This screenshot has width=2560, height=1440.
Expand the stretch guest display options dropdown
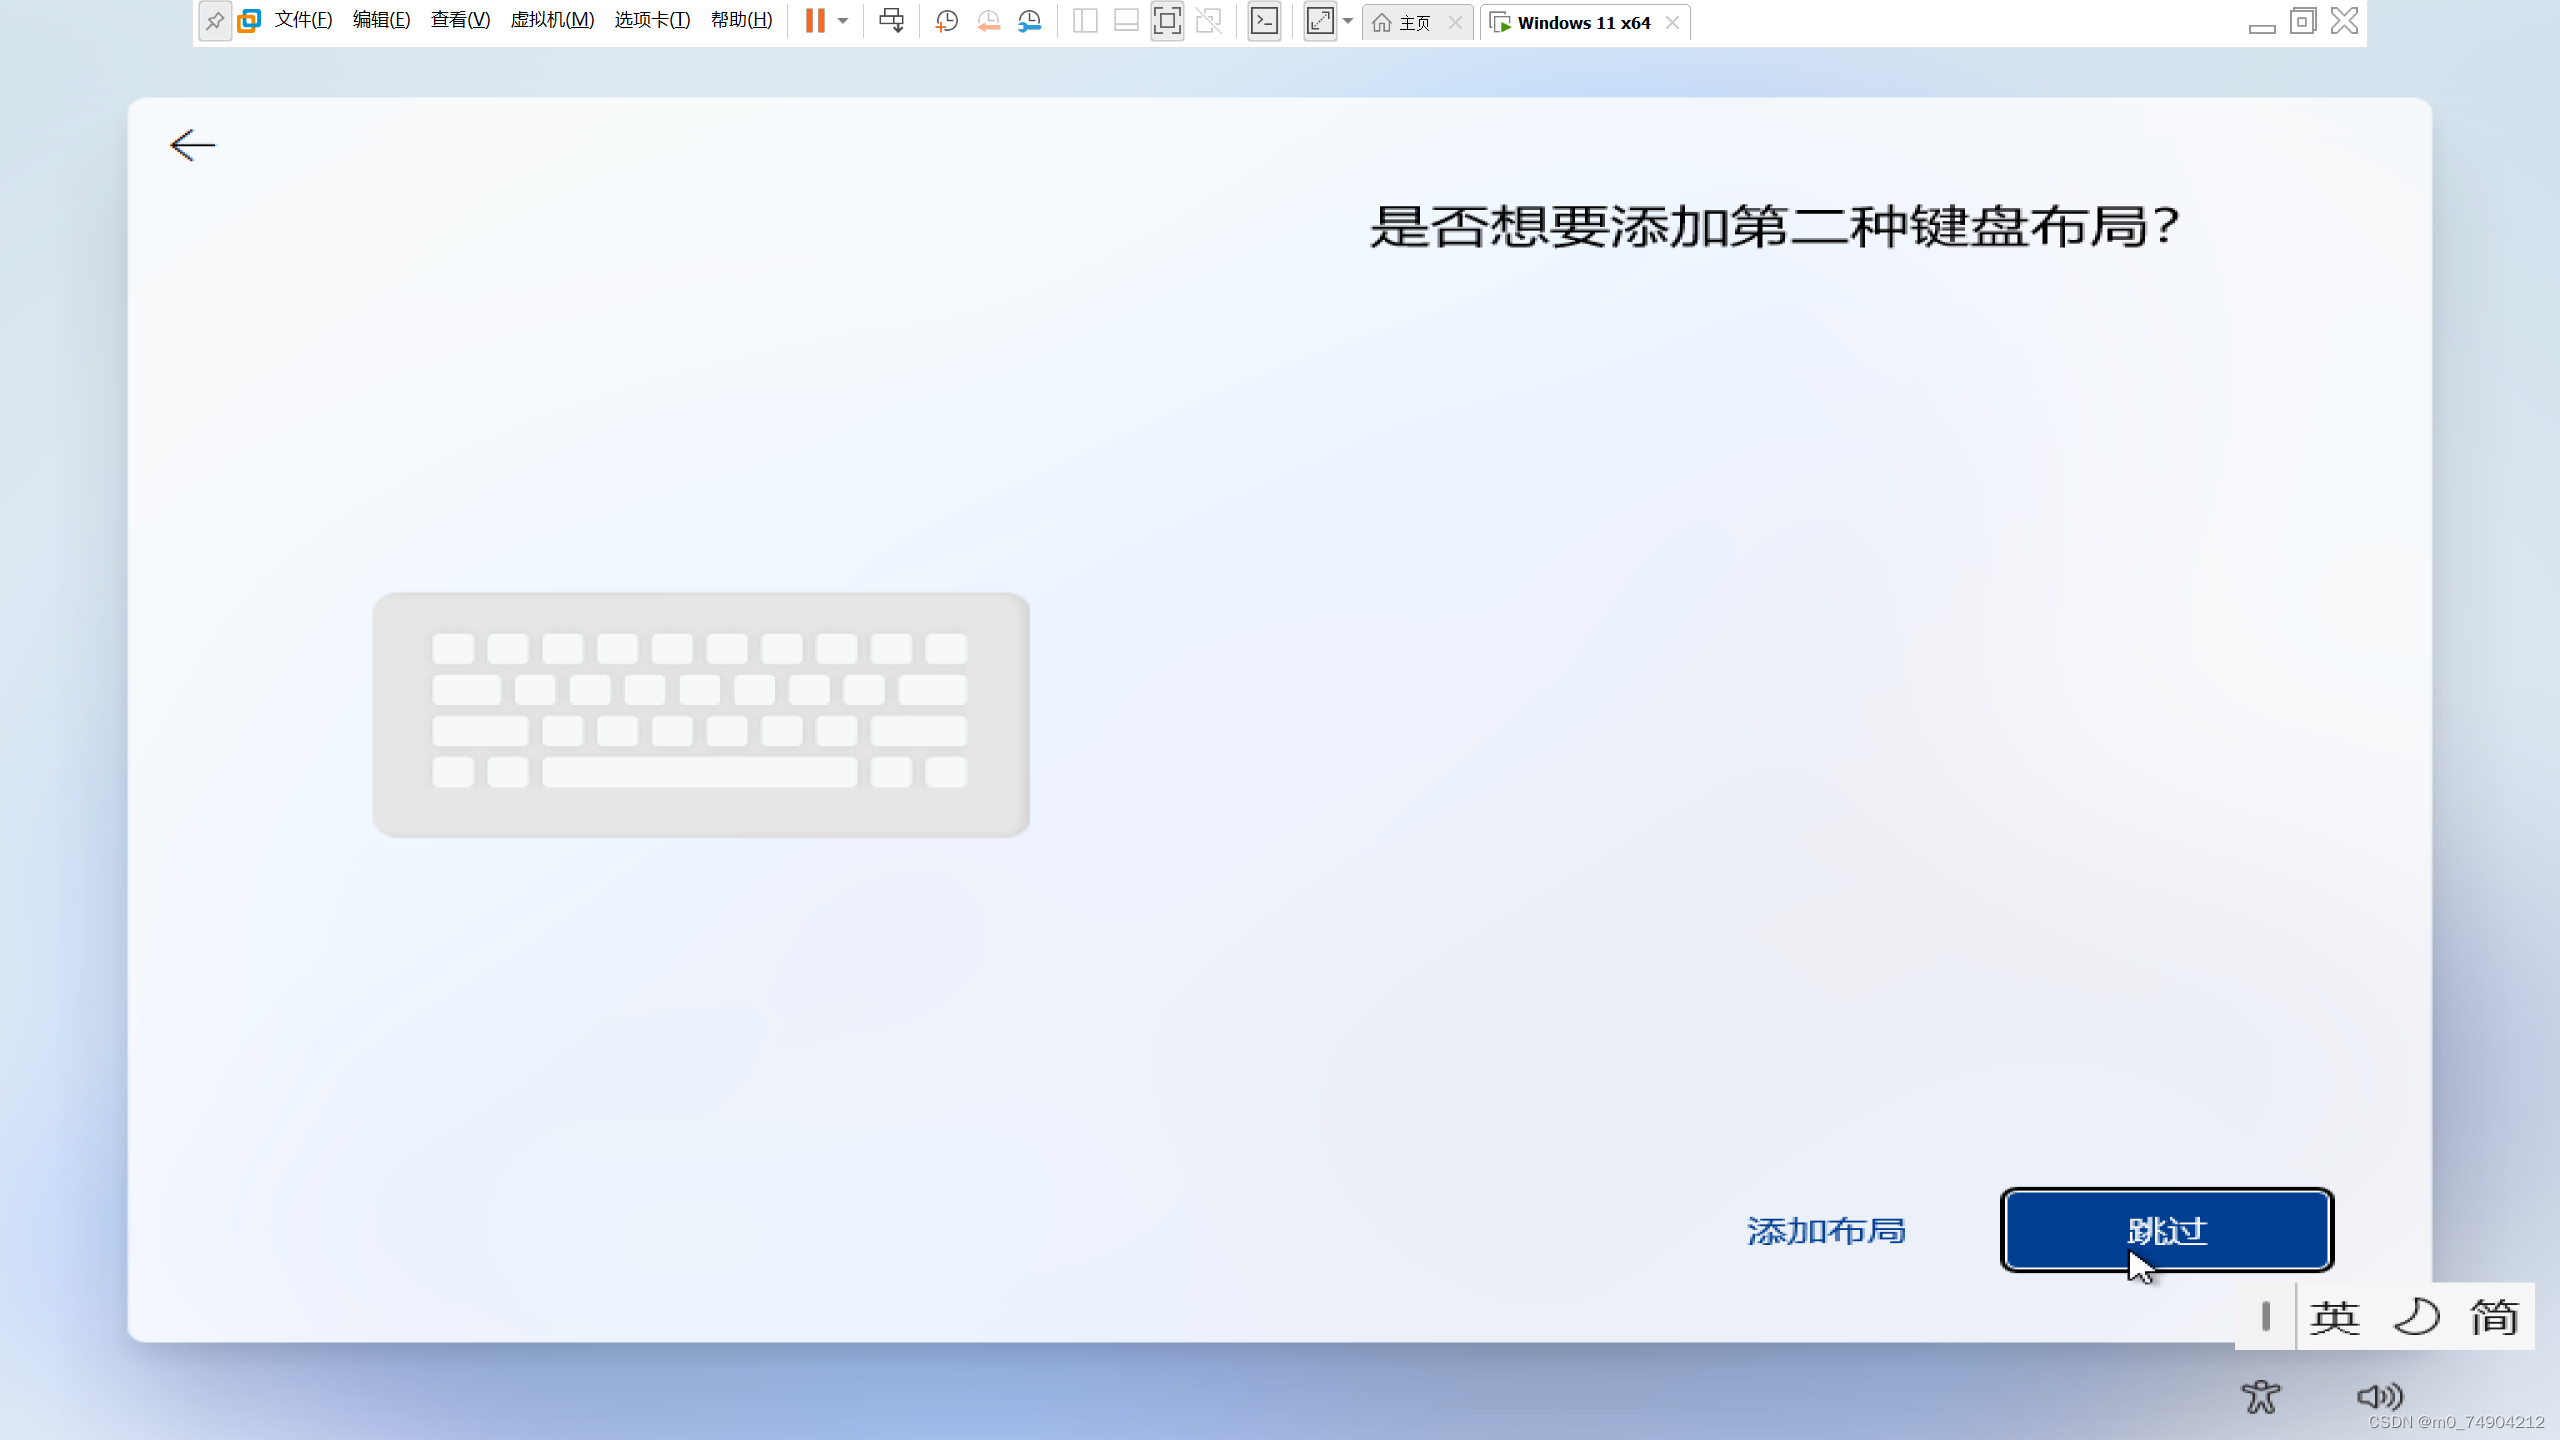pos(1349,20)
